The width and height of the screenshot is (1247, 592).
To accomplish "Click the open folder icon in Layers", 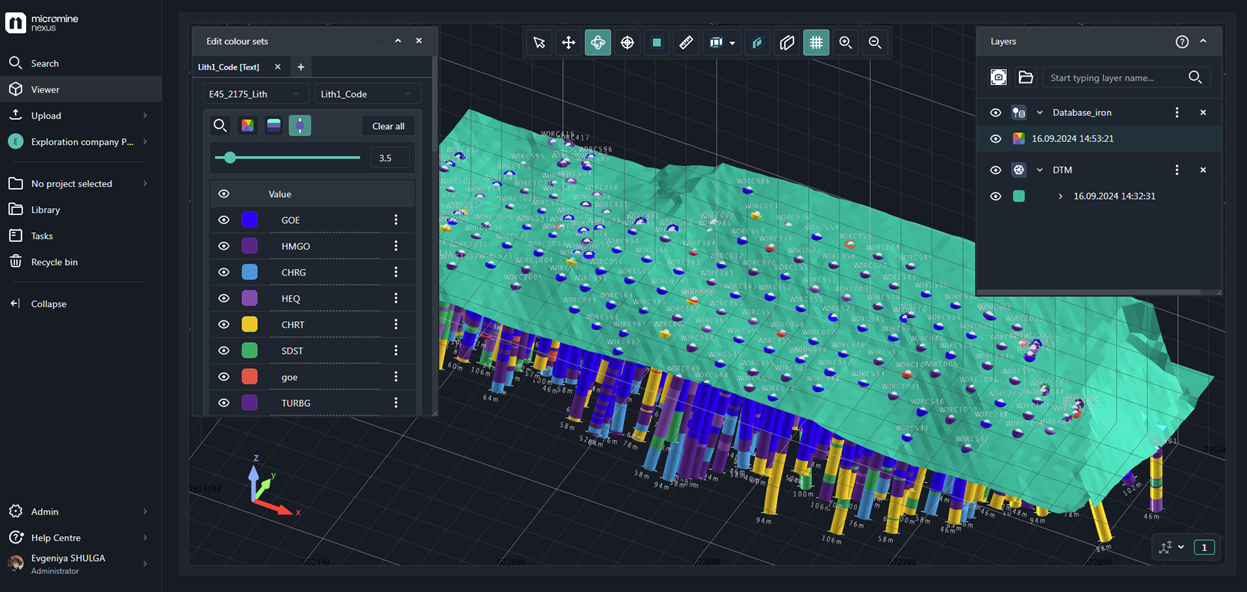I will [x=1026, y=77].
